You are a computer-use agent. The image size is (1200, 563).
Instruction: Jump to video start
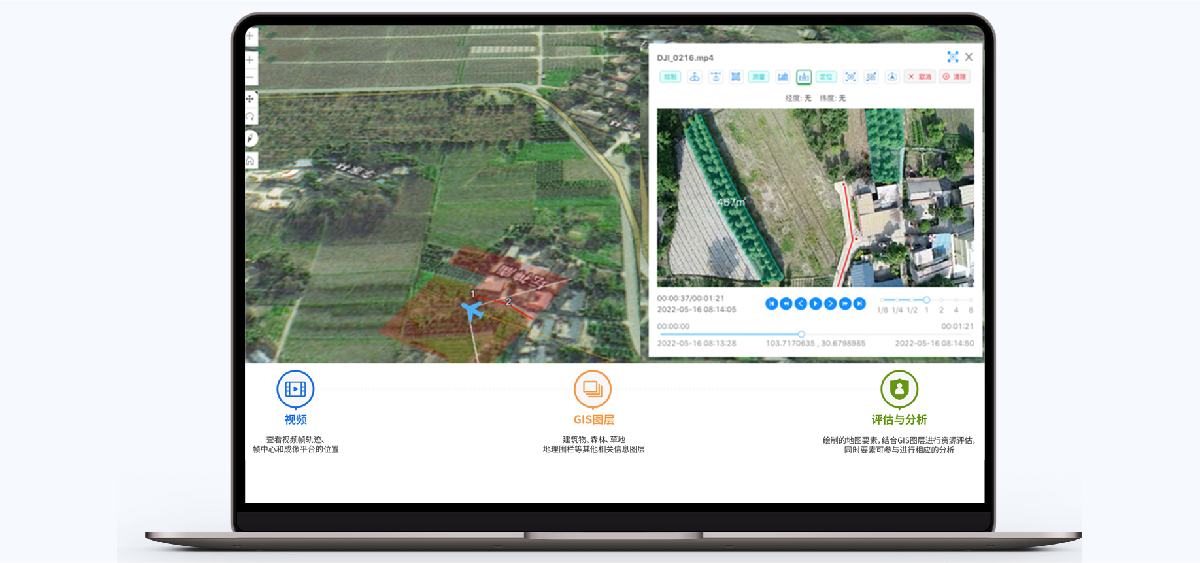(x=772, y=303)
